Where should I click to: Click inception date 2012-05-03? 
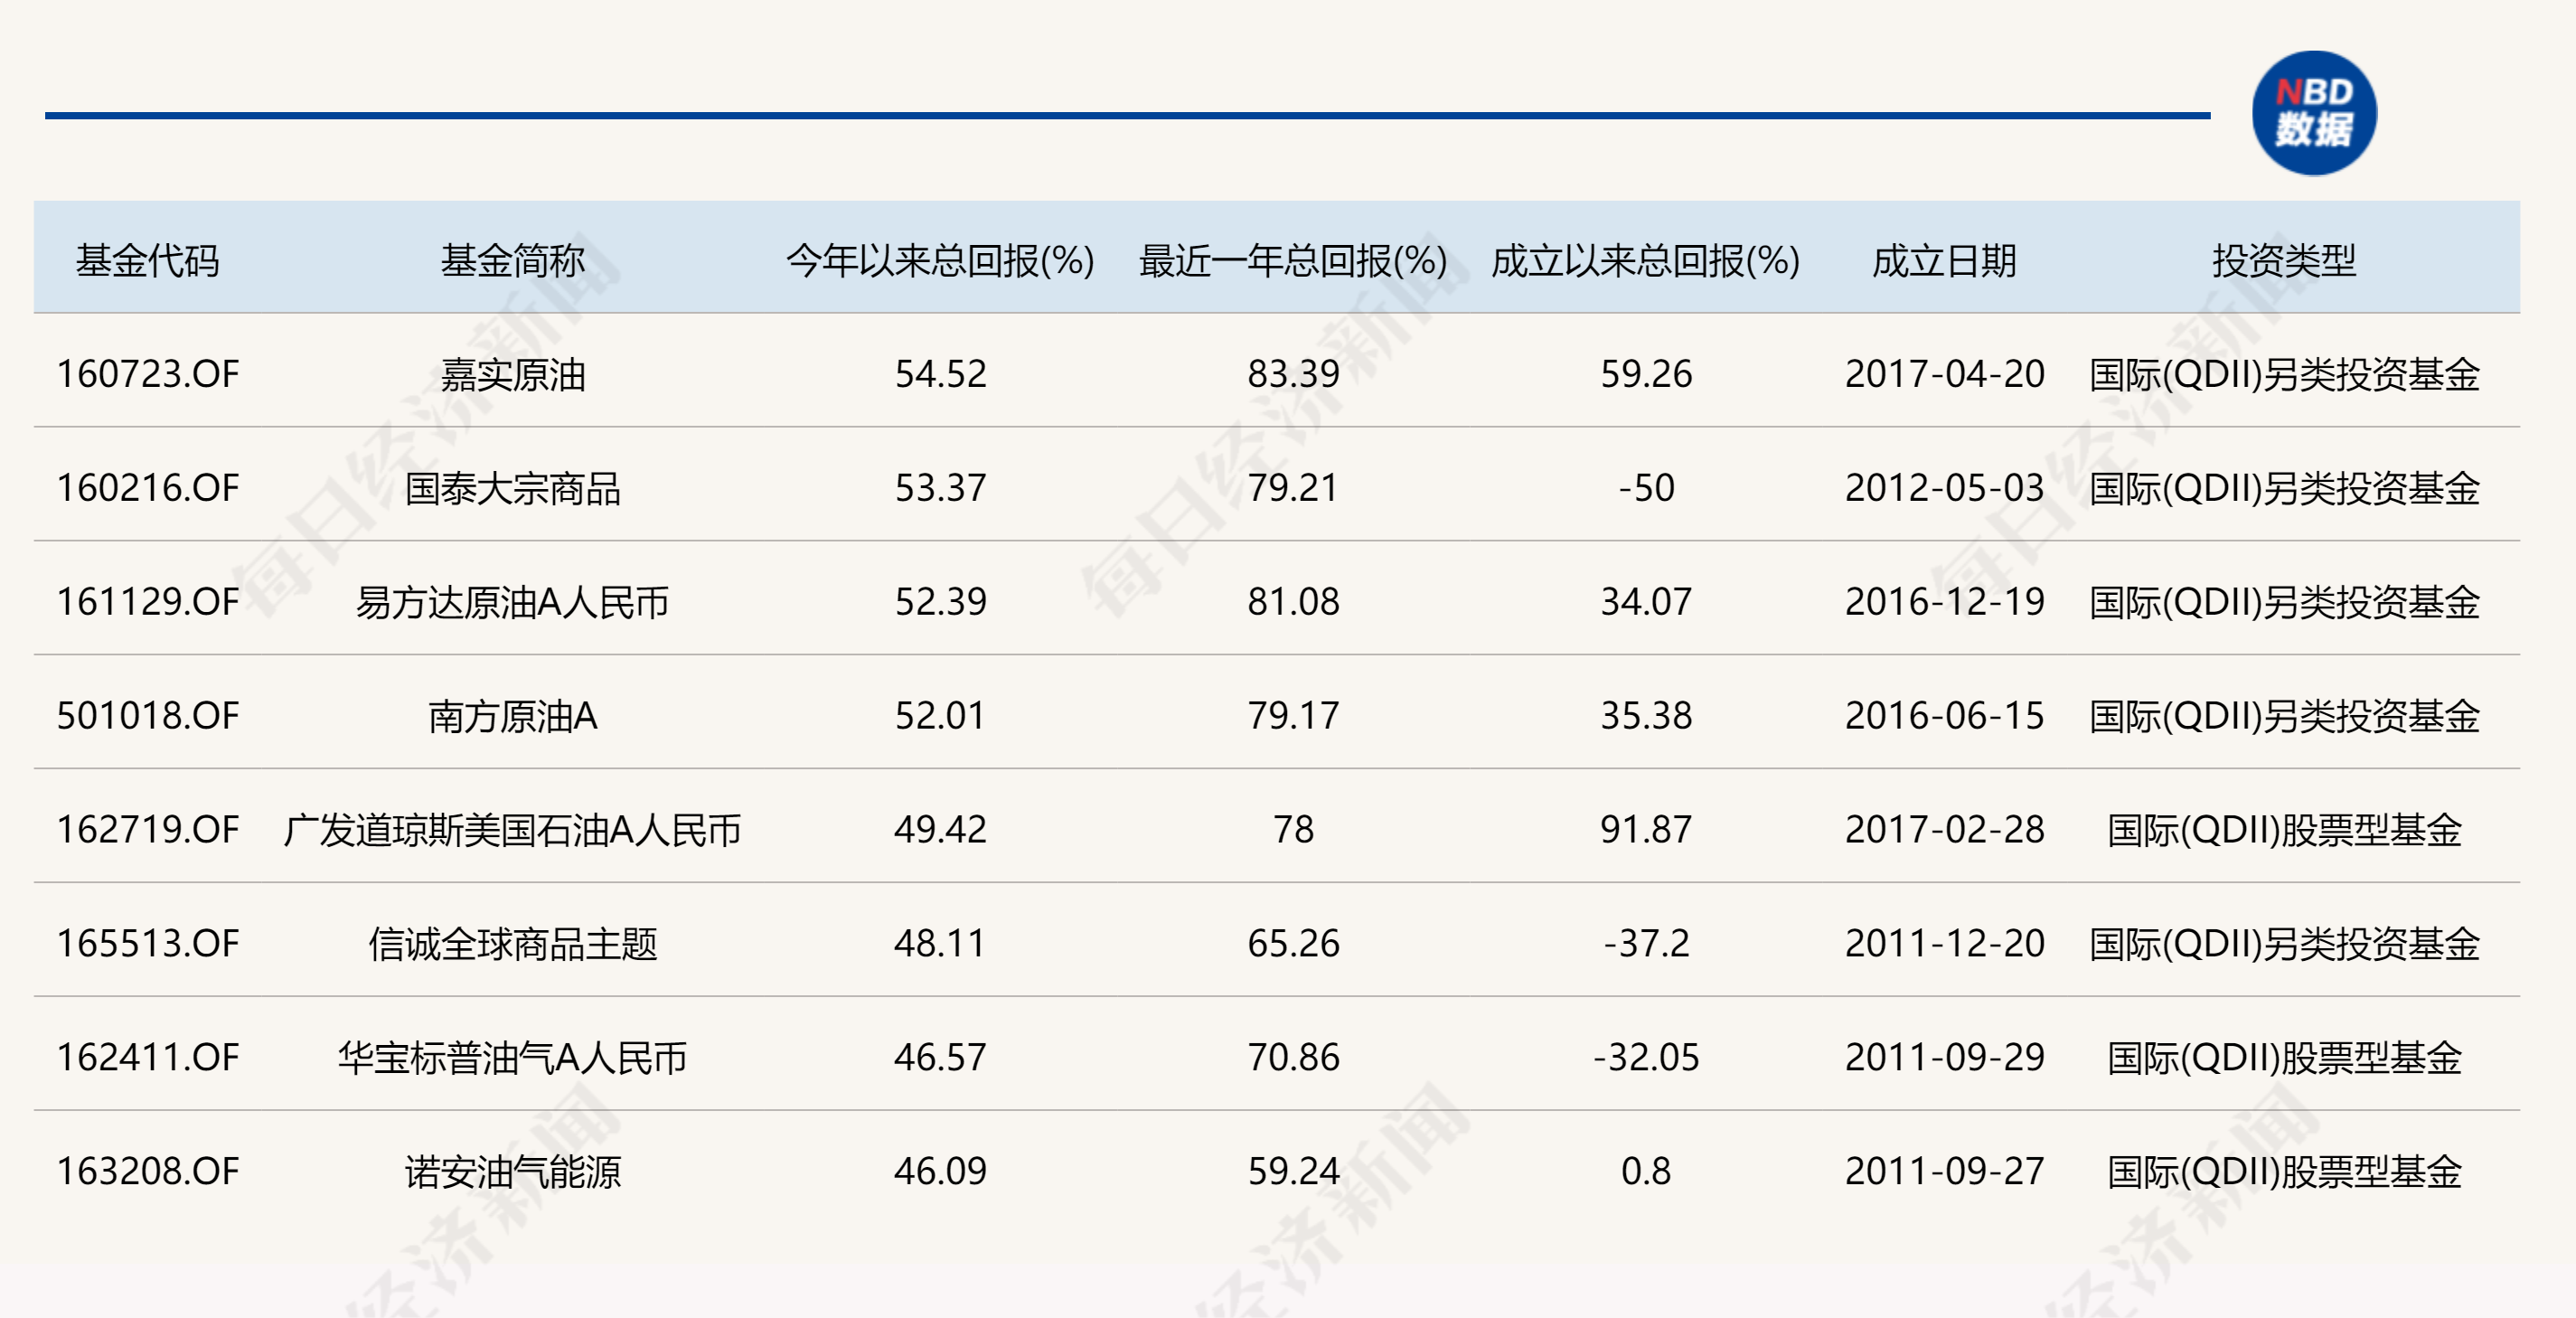click(x=1945, y=488)
